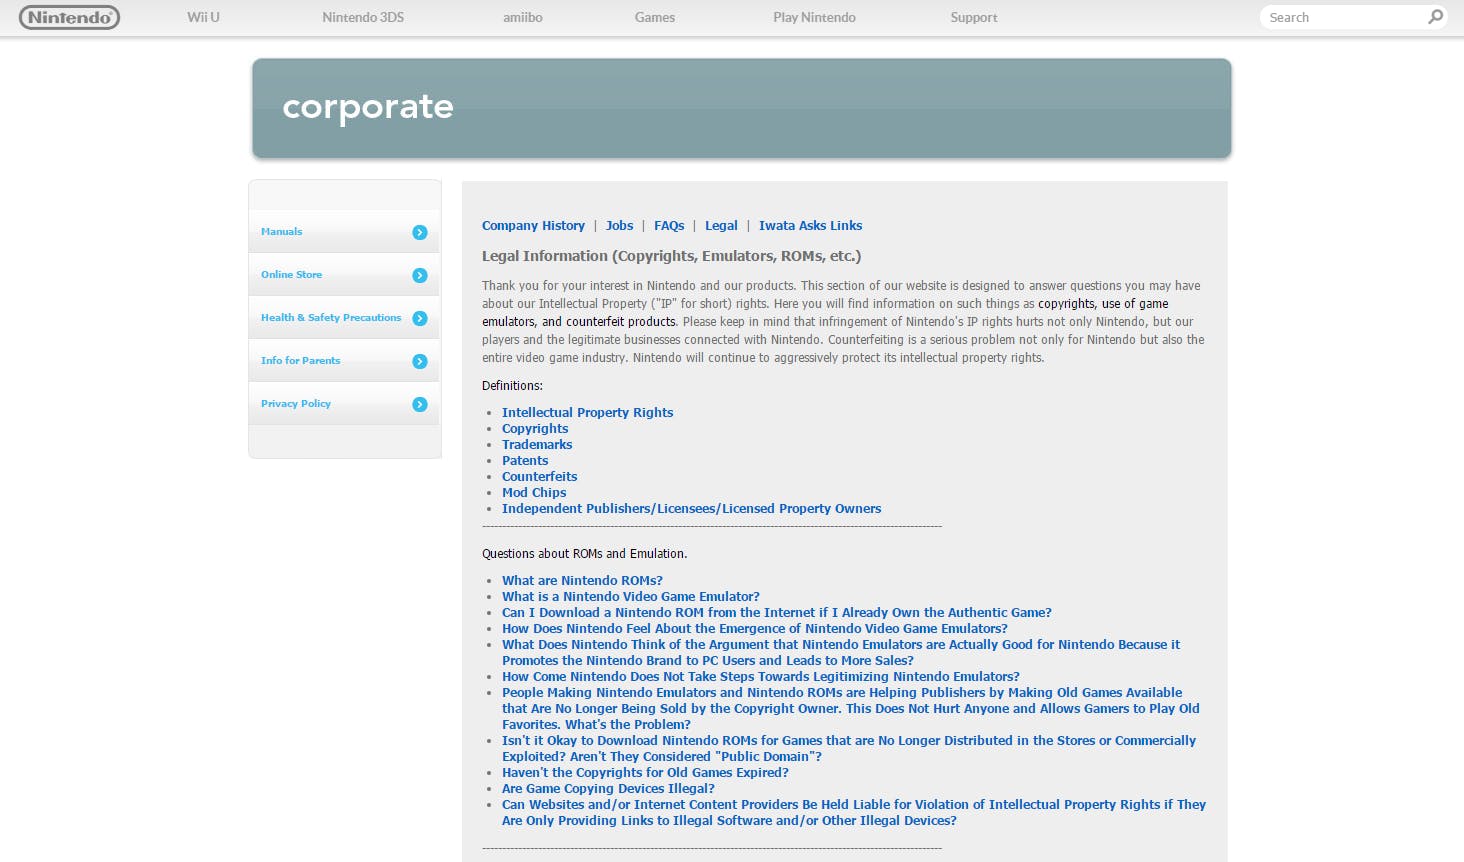Open 'What is a Nintendo Video Game Emulator?'
This screenshot has width=1464, height=862.
click(x=631, y=596)
